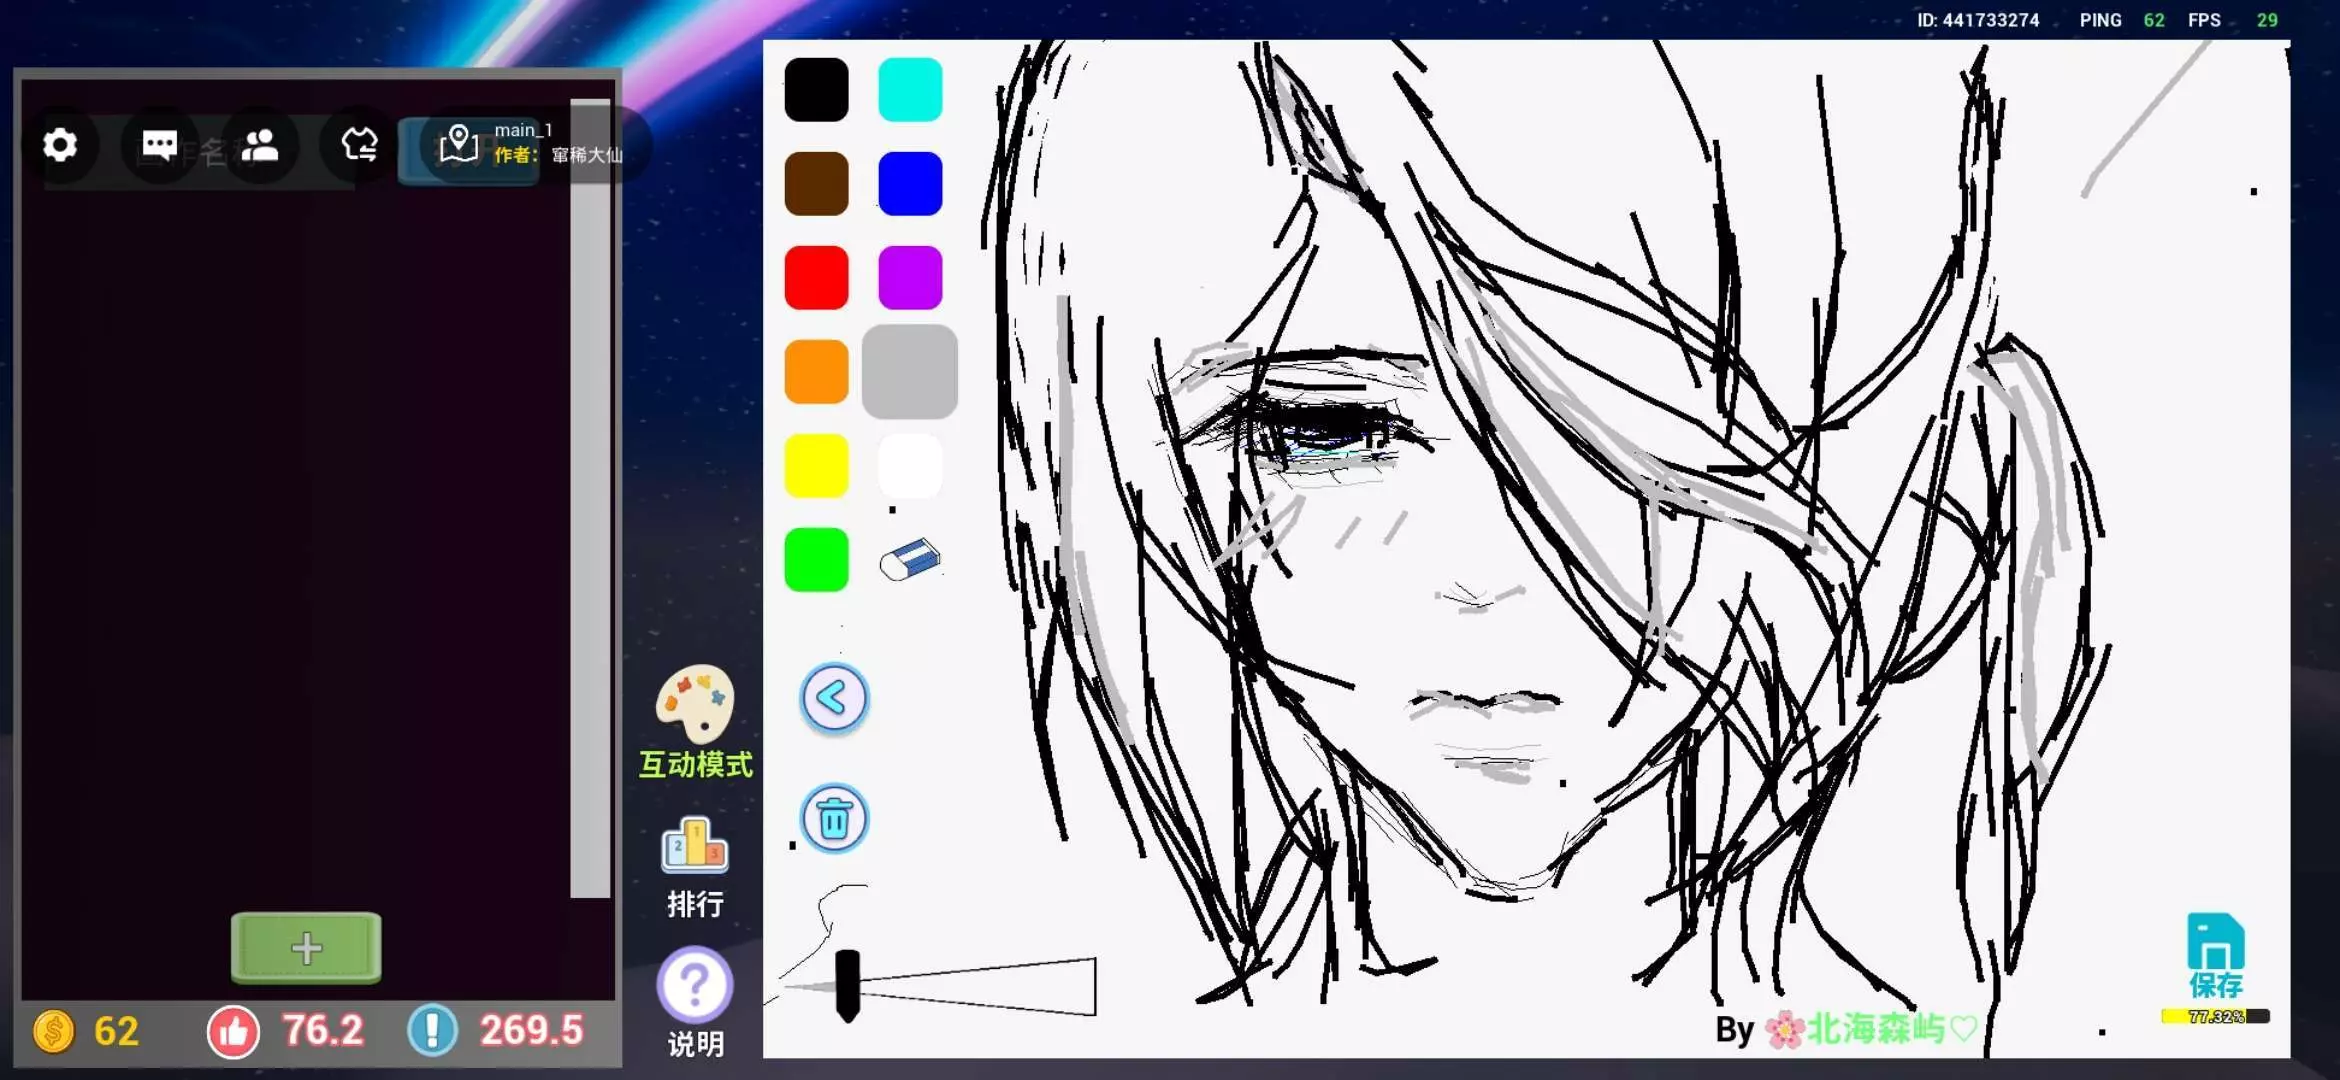Select the gray color swatch
2340x1080 pixels.
click(910, 372)
